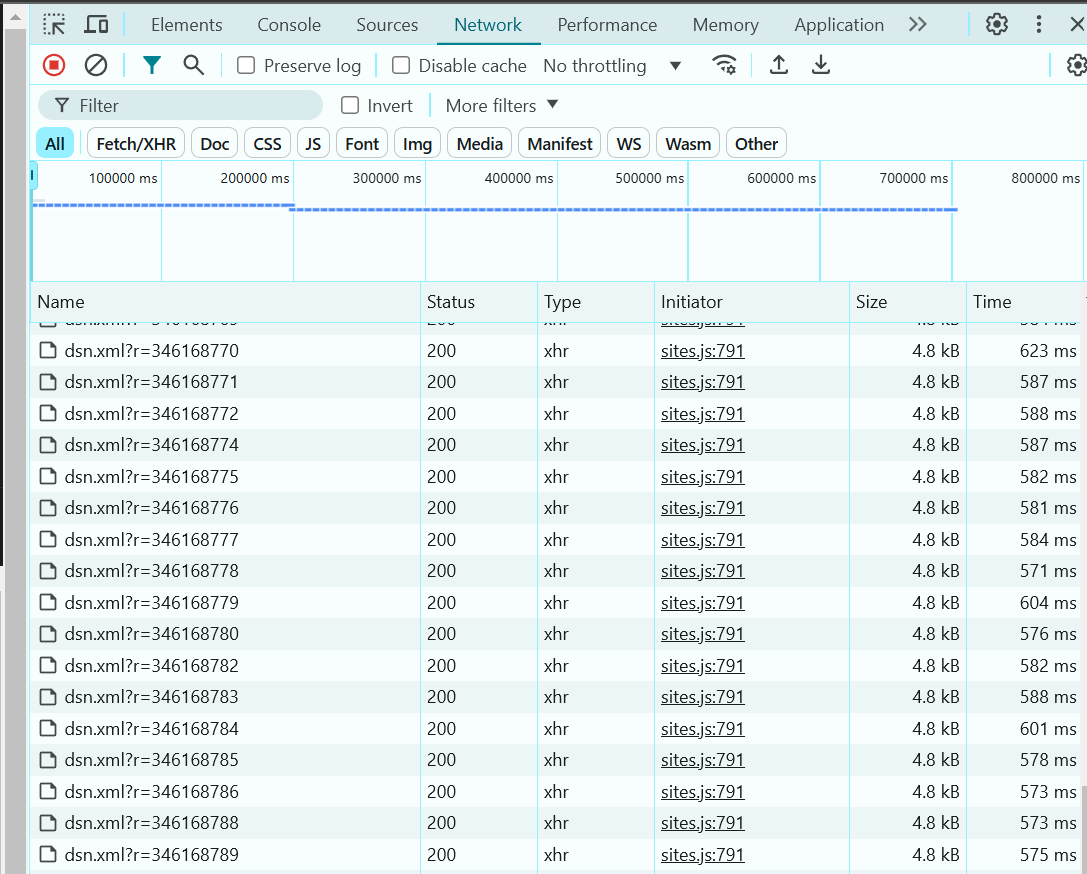Switch to the Console tab
This screenshot has height=874, width=1087.
point(289,25)
